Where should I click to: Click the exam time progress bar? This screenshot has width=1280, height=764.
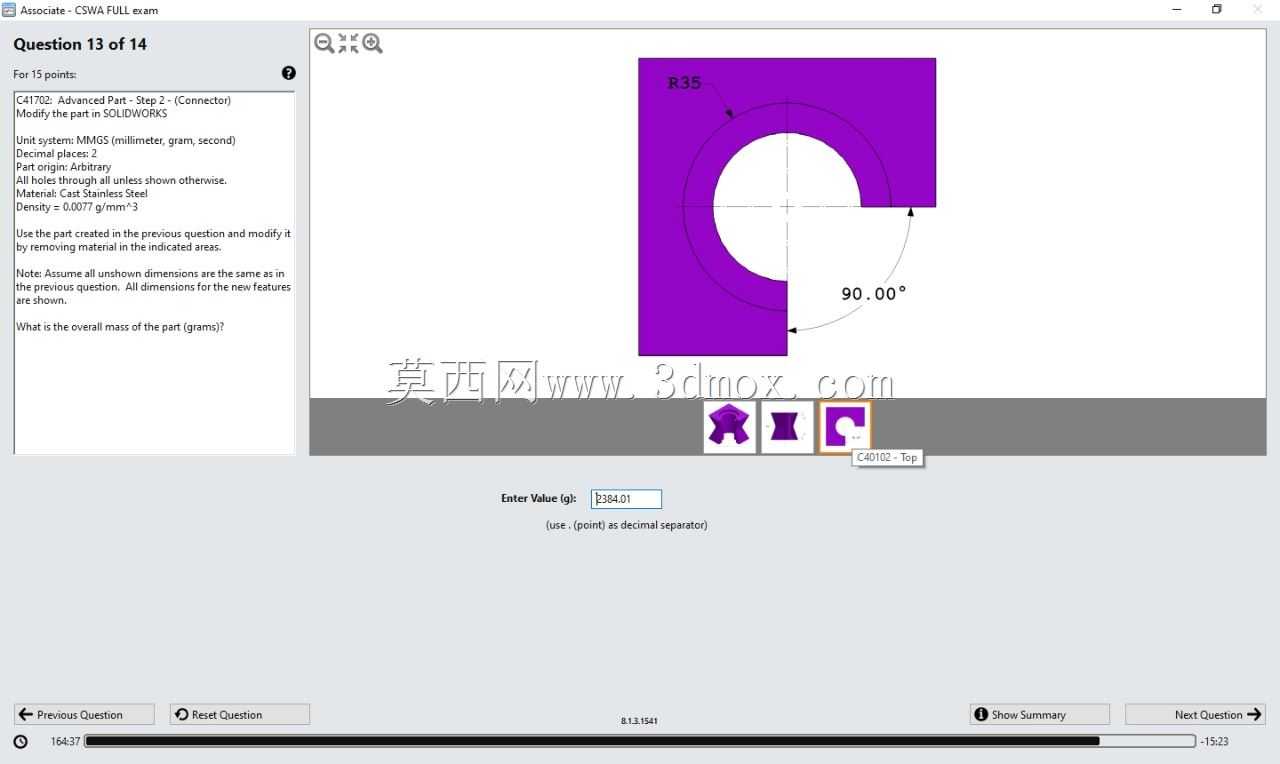point(640,741)
